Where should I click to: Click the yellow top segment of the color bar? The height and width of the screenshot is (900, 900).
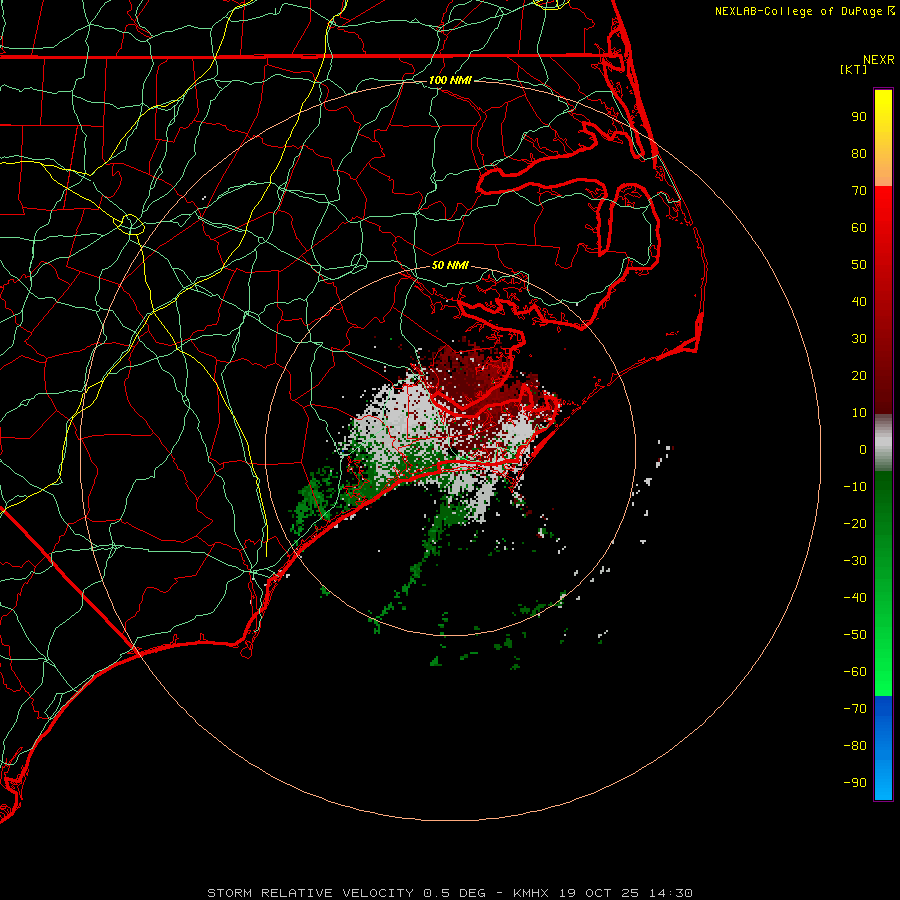tap(883, 138)
